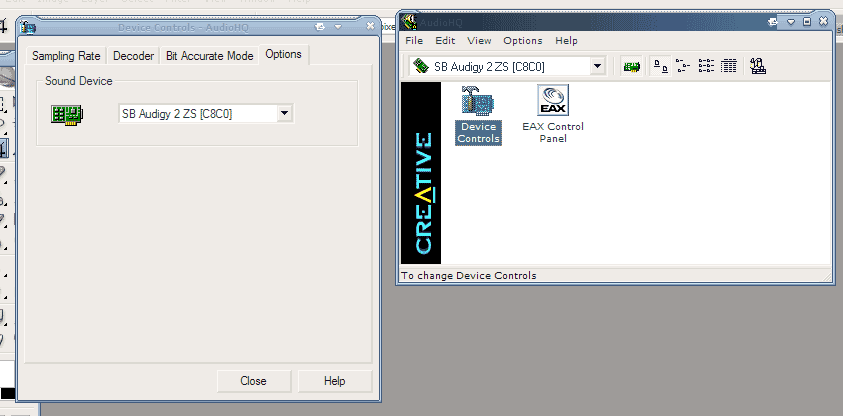Click the stick-on-top icon in Device Controls title bar

[320, 26]
